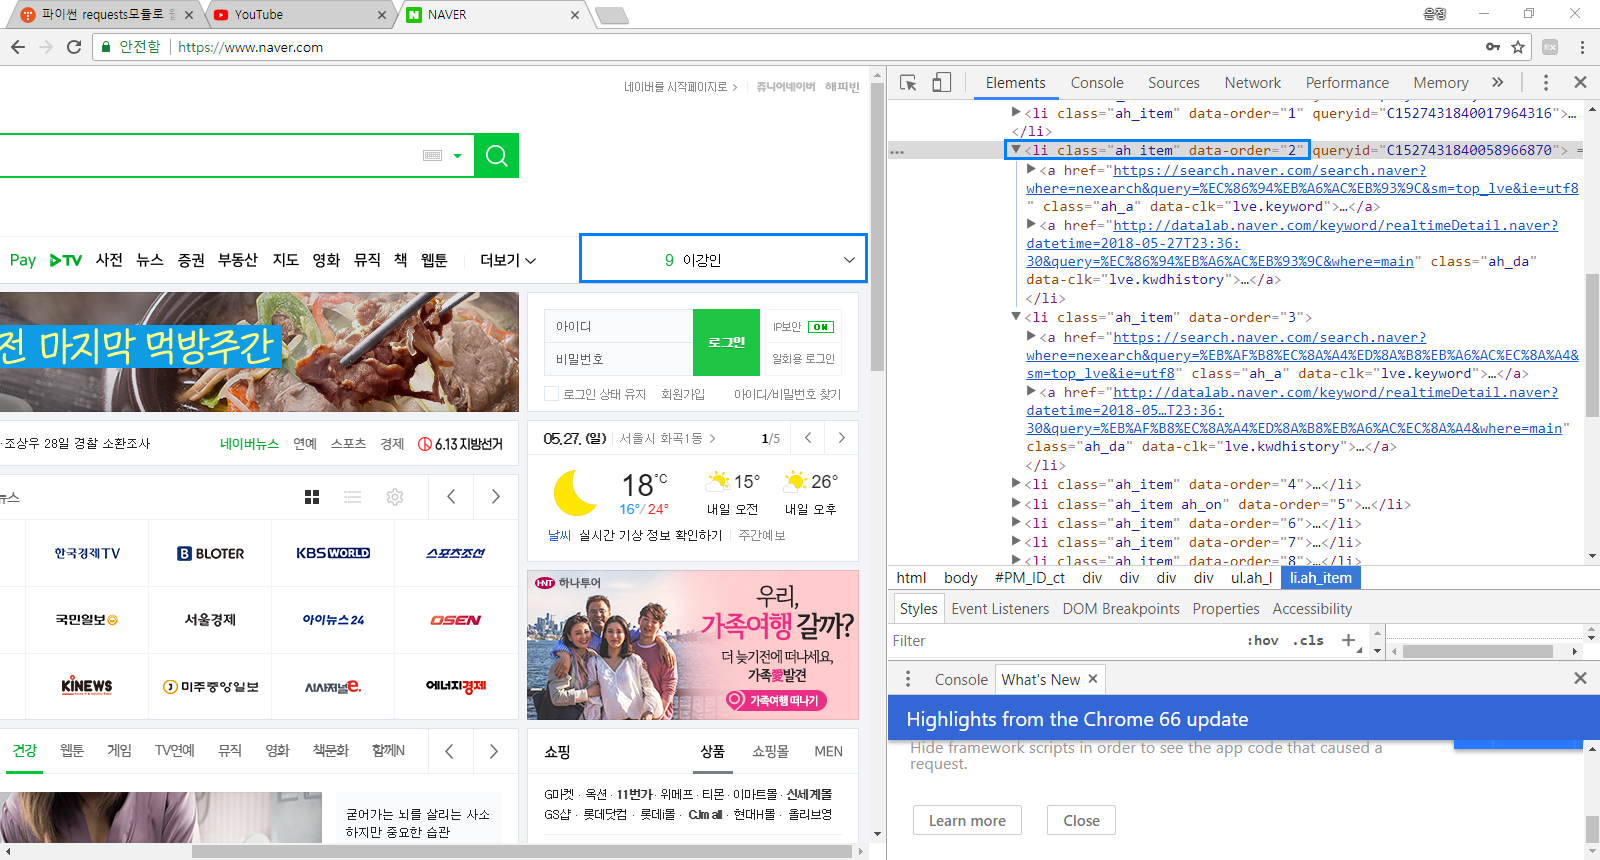Expand the data-order 4 li node

1016,484
